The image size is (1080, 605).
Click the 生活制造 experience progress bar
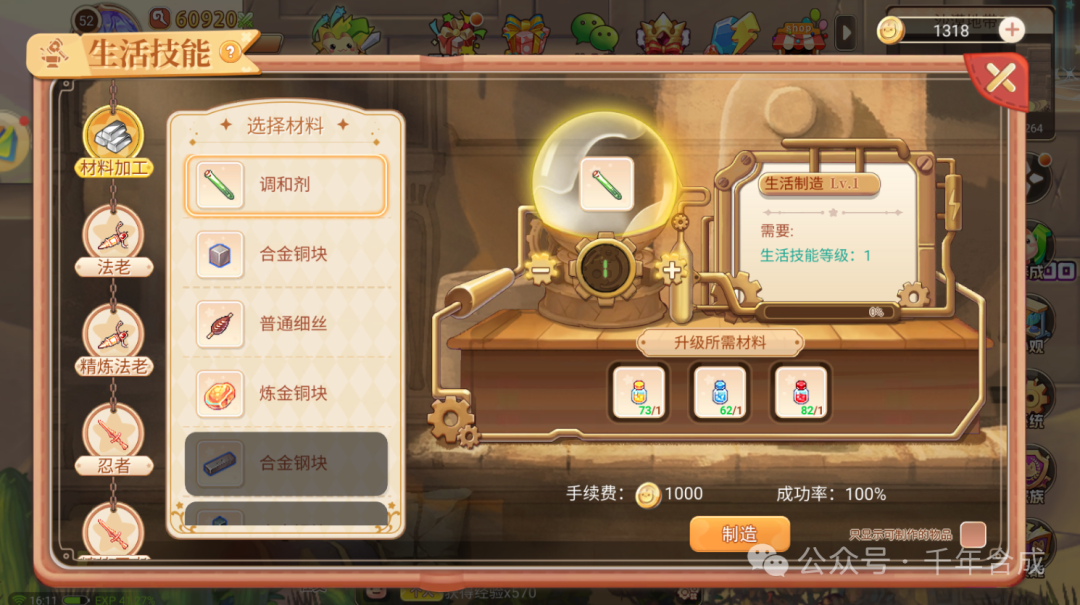(828, 312)
